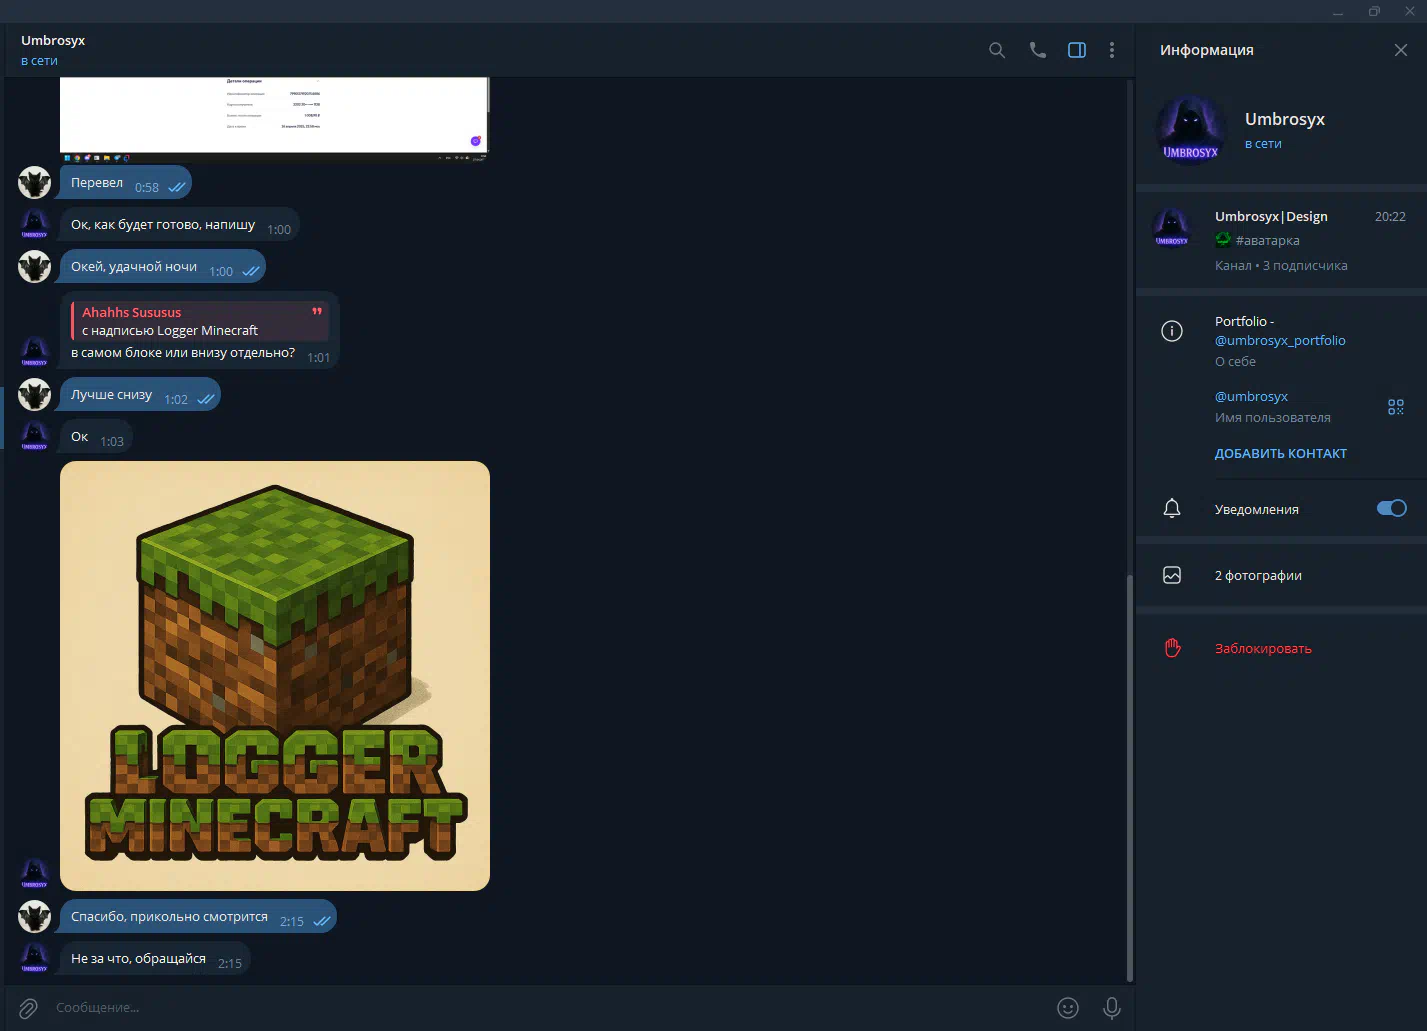Click Umbrosyx avatar beside "Не за что" message
This screenshot has width=1427, height=1031.
tap(35, 958)
